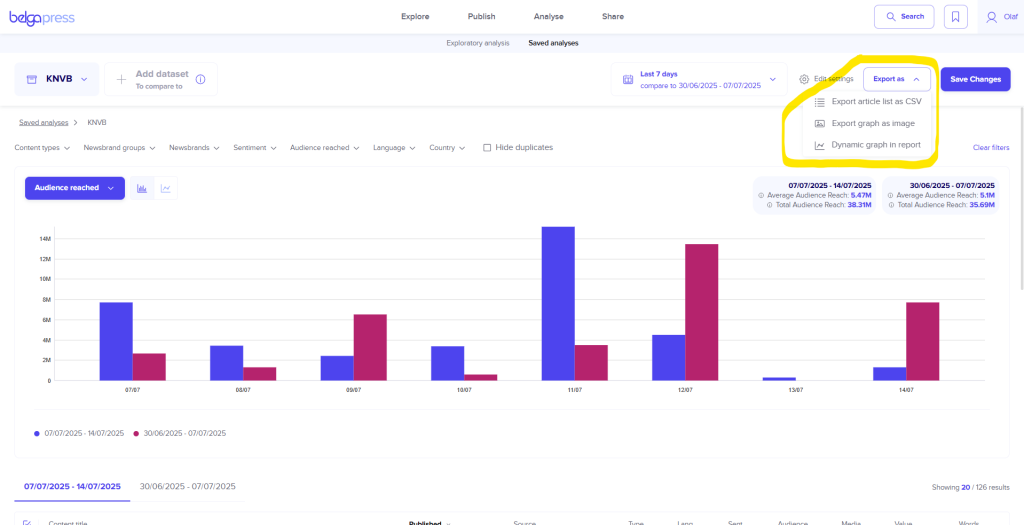Click the info icon beside Add dataset
Viewport: 1024px width, 525px height.
pos(200,80)
